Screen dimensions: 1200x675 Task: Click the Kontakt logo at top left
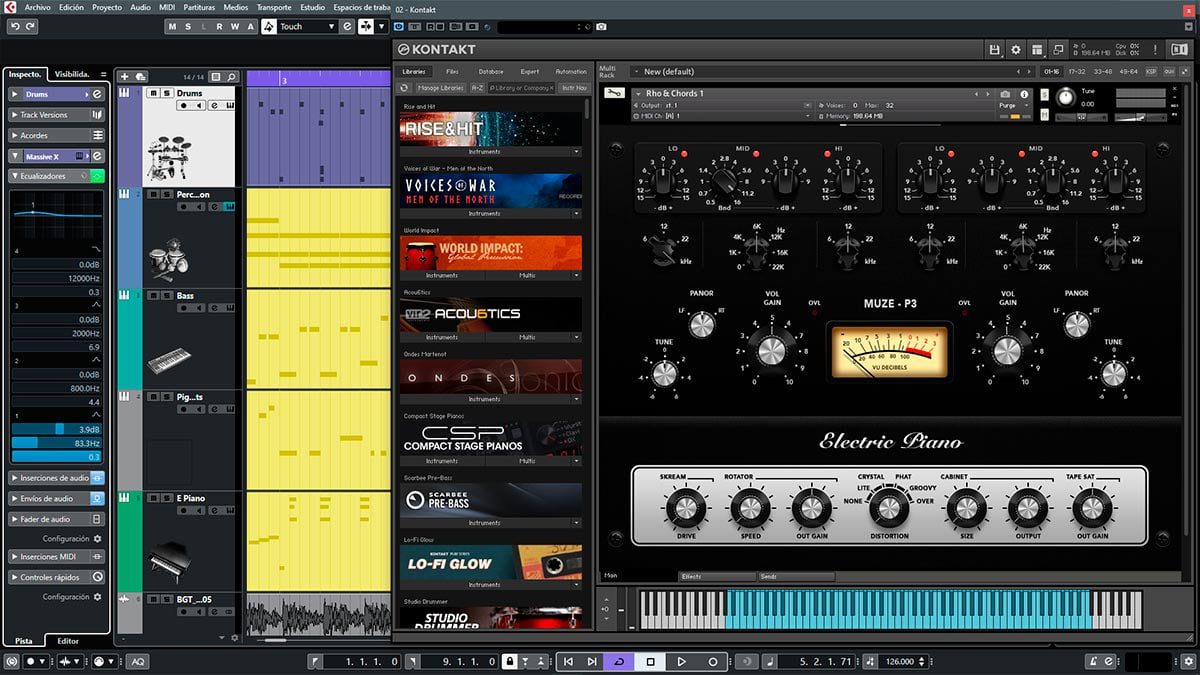click(x=437, y=49)
